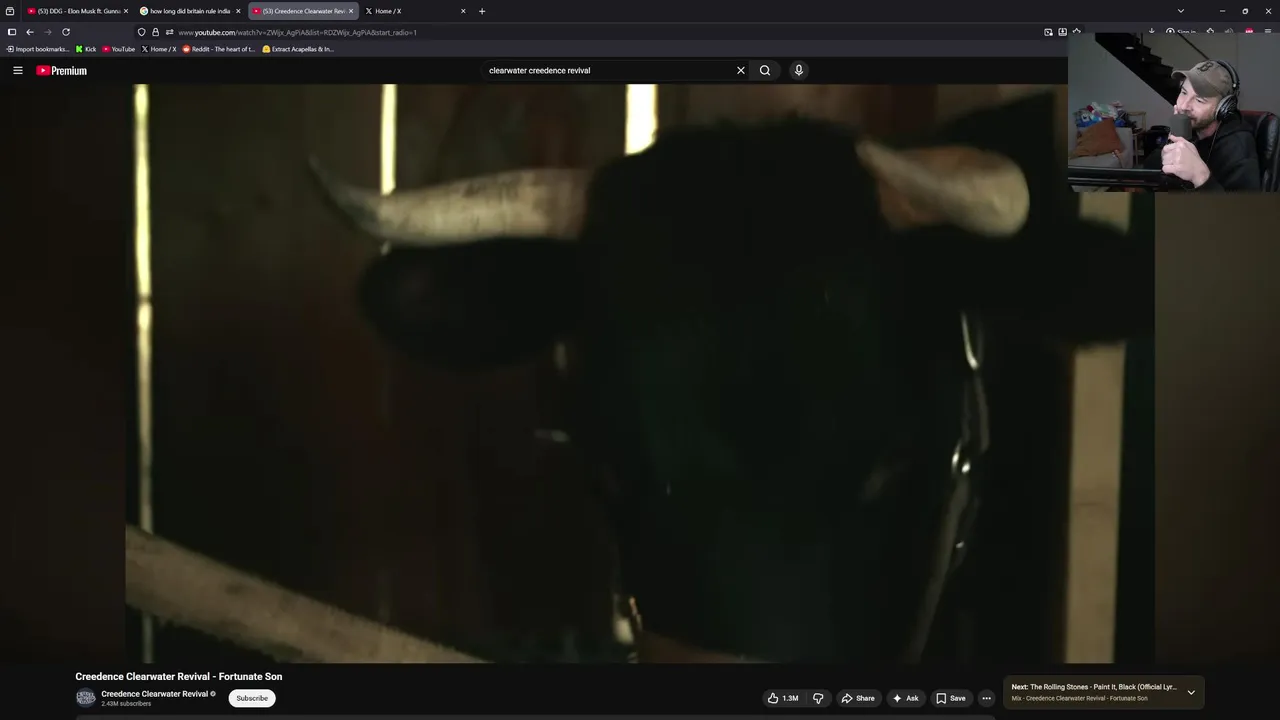This screenshot has width=1280, height=720.
Task: Toggle picture-in-picture from the address bar
Action: click(x=1048, y=32)
